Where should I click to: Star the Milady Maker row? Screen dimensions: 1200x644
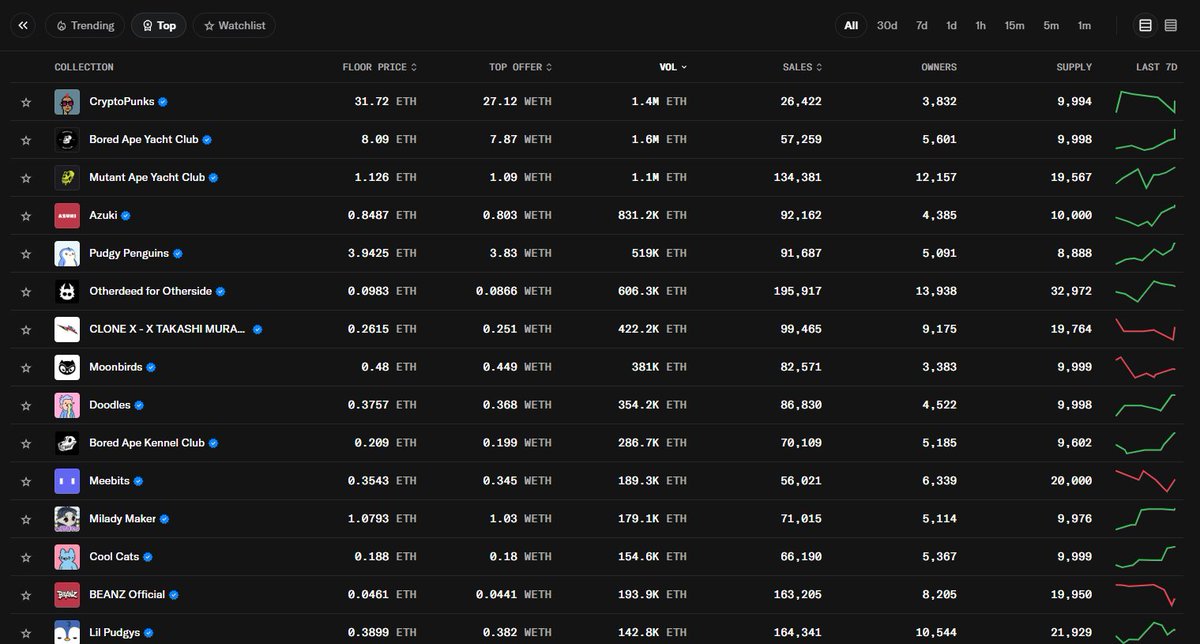pos(26,519)
